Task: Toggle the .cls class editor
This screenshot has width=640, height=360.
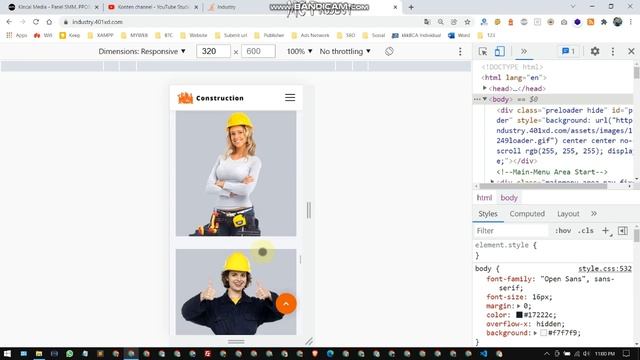Action: pyautogui.click(x=586, y=231)
